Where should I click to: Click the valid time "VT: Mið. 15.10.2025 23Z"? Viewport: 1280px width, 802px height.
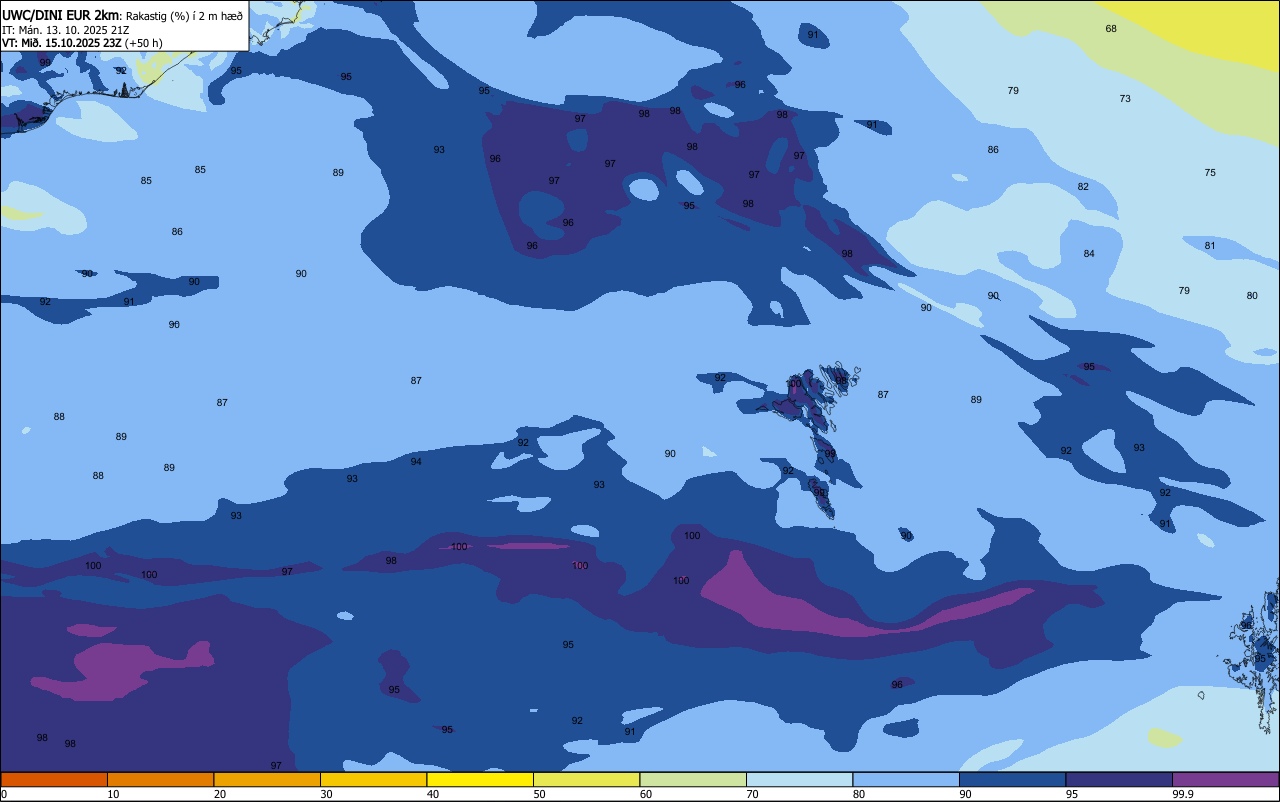pyautogui.click(x=62, y=43)
